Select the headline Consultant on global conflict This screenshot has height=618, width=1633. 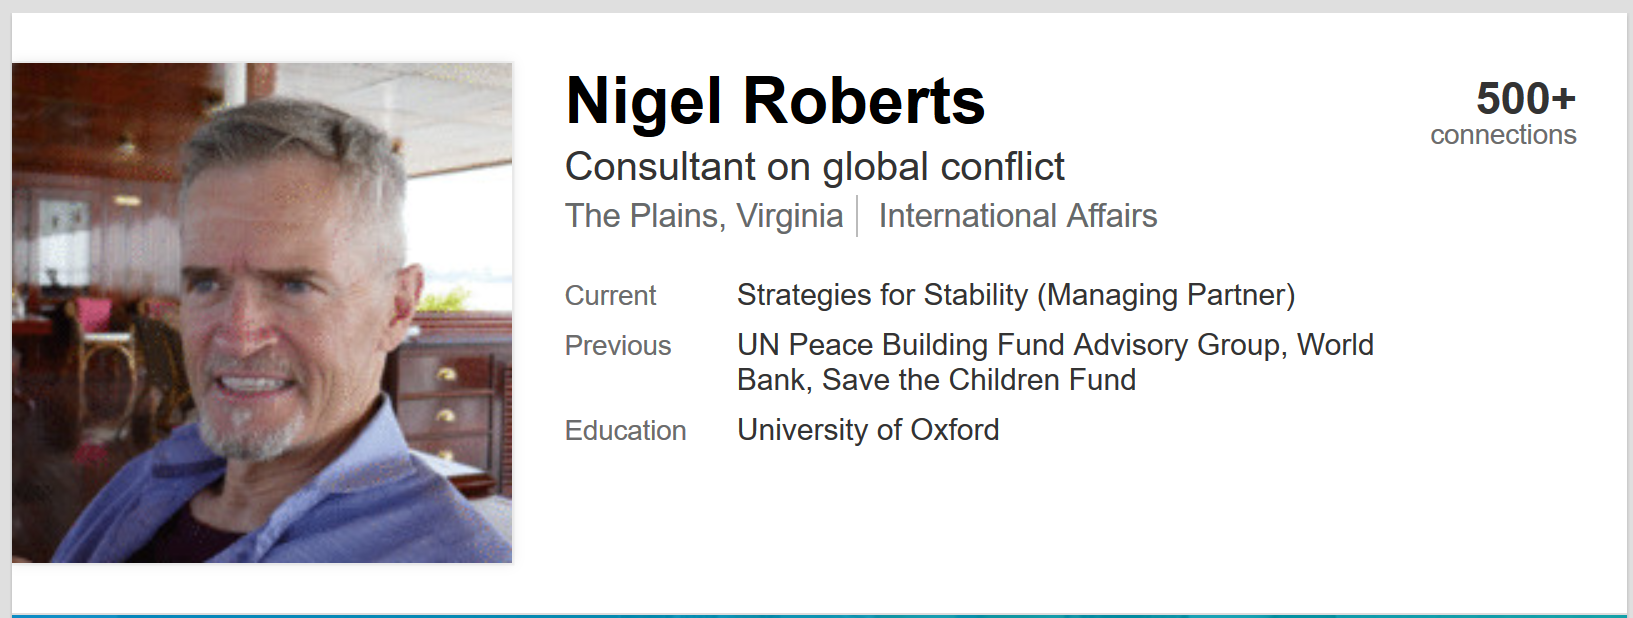(x=815, y=167)
